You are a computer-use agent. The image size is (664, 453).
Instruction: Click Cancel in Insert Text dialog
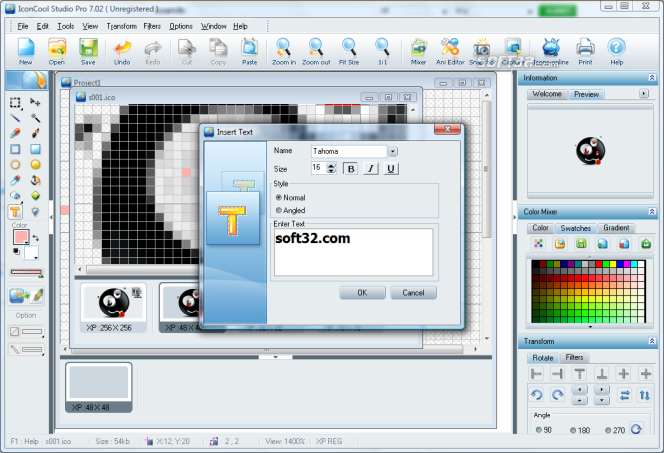[x=413, y=293]
